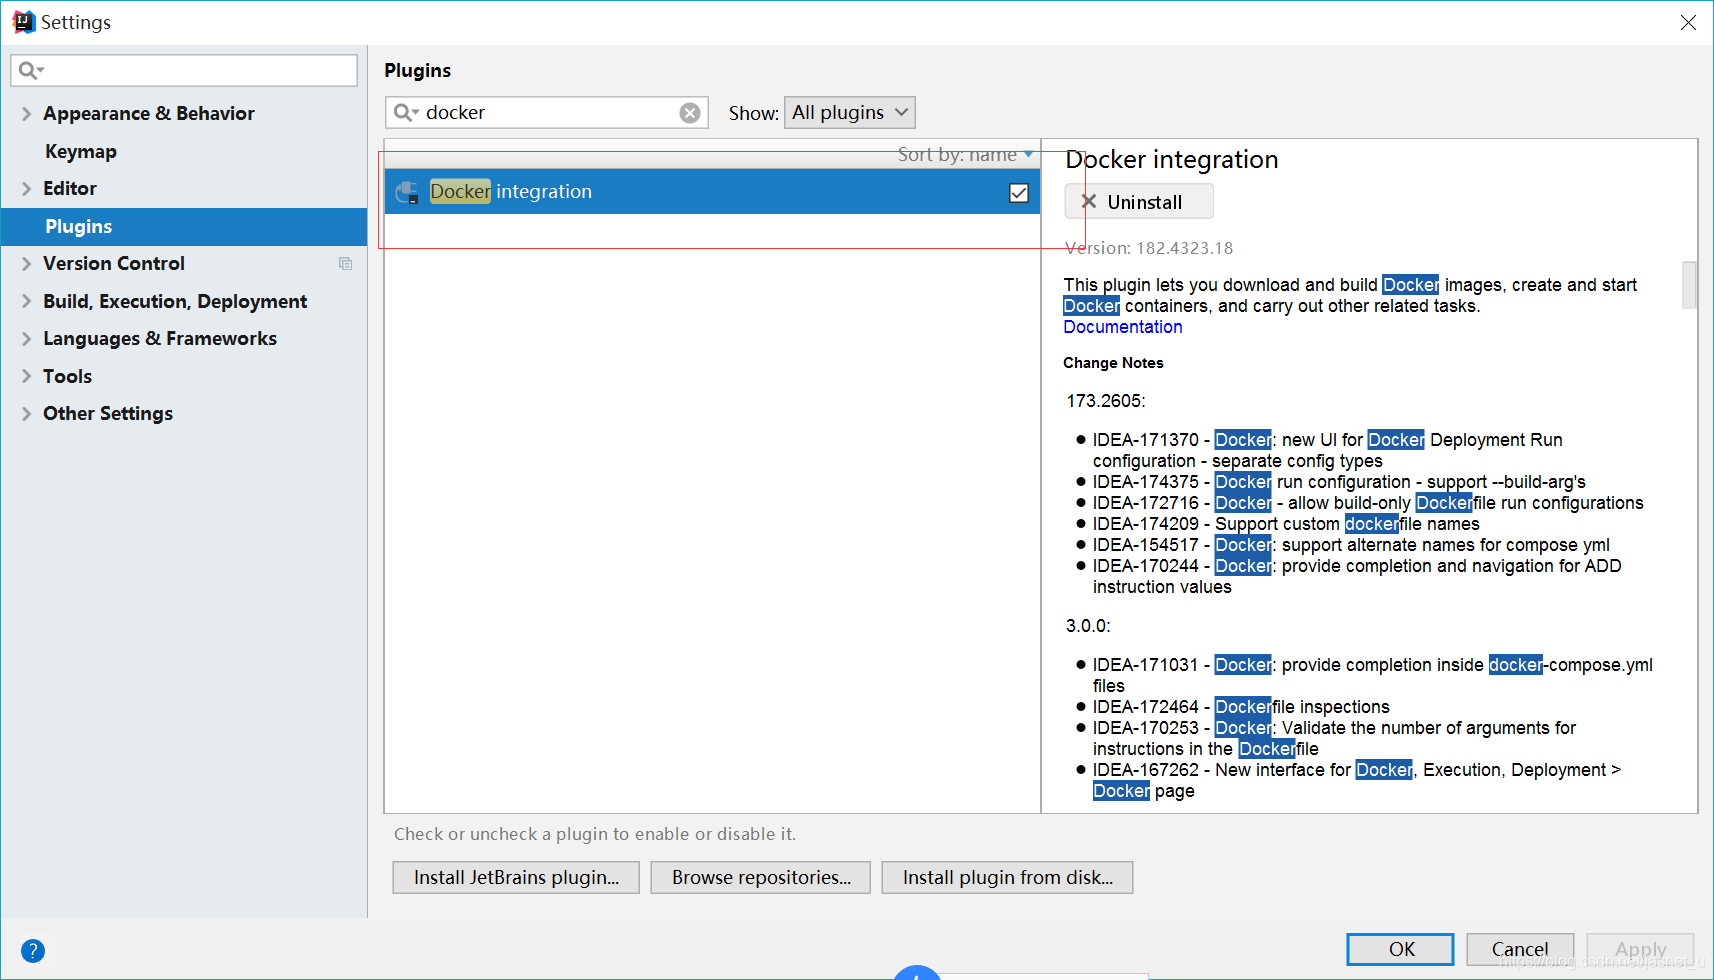Select Other Settings label
1714x980 pixels.
tap(108, 414)
